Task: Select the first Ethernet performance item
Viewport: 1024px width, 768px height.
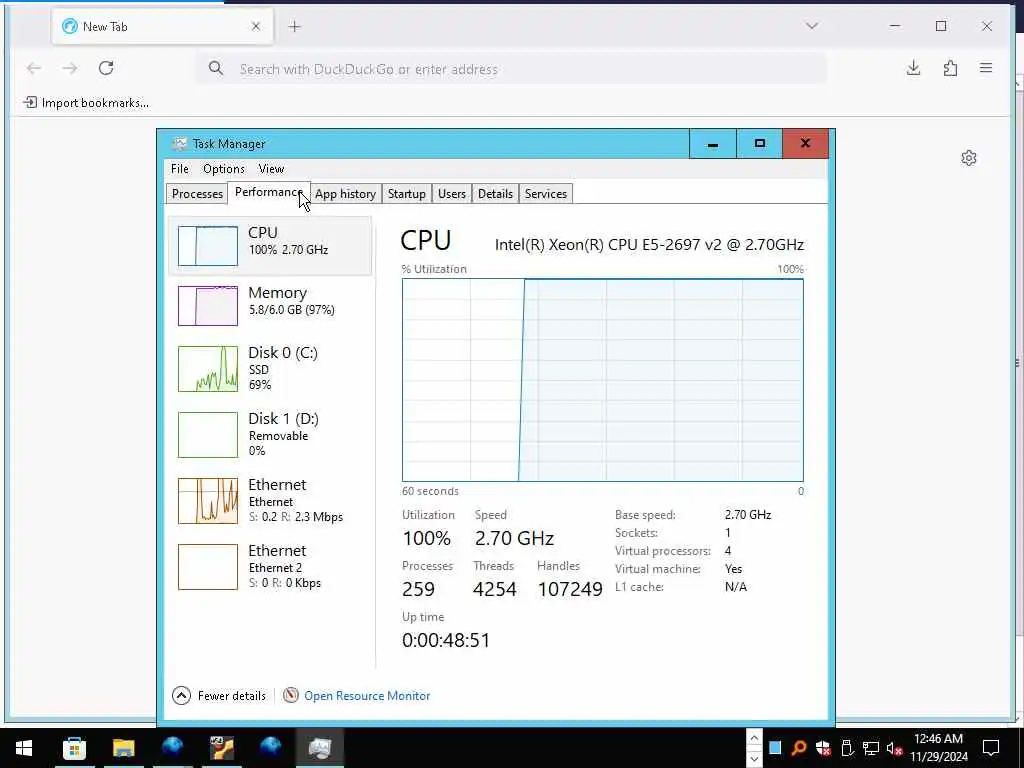Action: (x=270, y=500)
